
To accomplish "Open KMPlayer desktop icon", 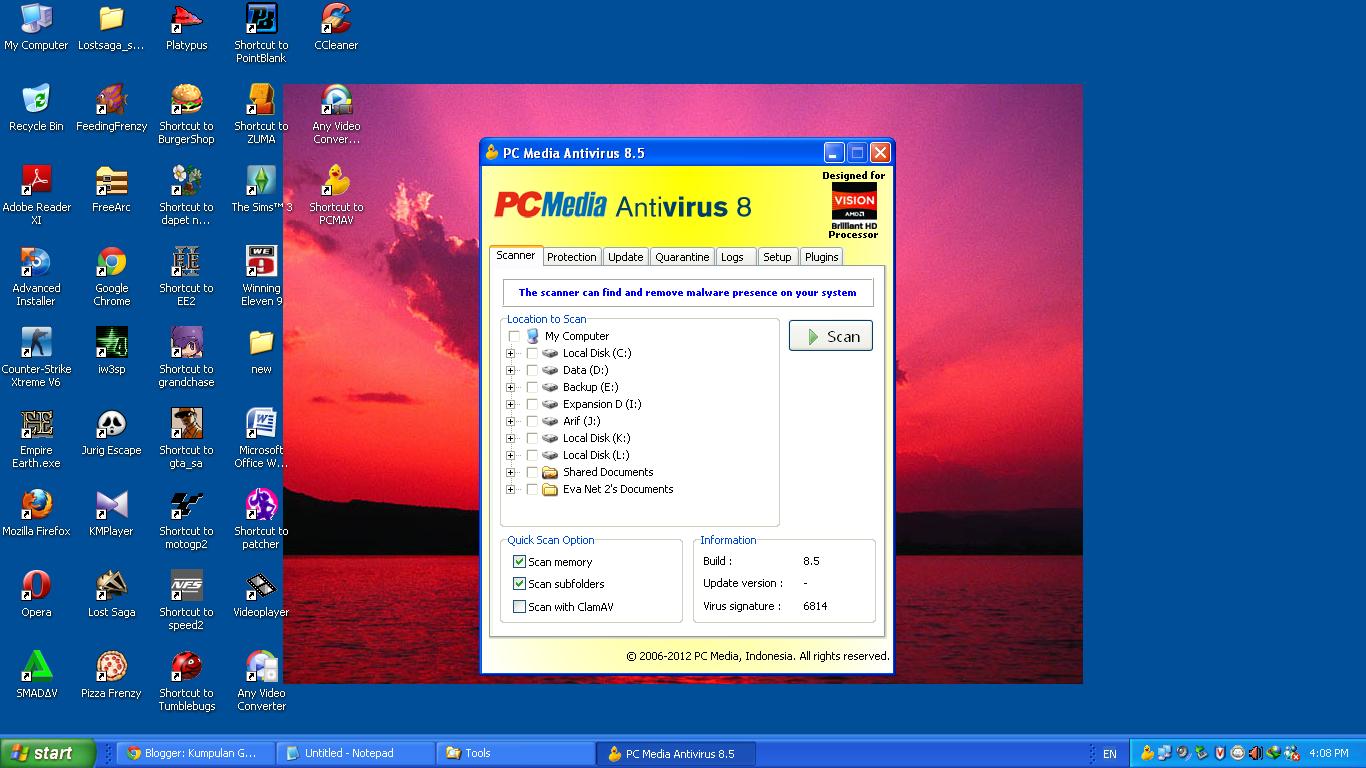I will (111, 514).
